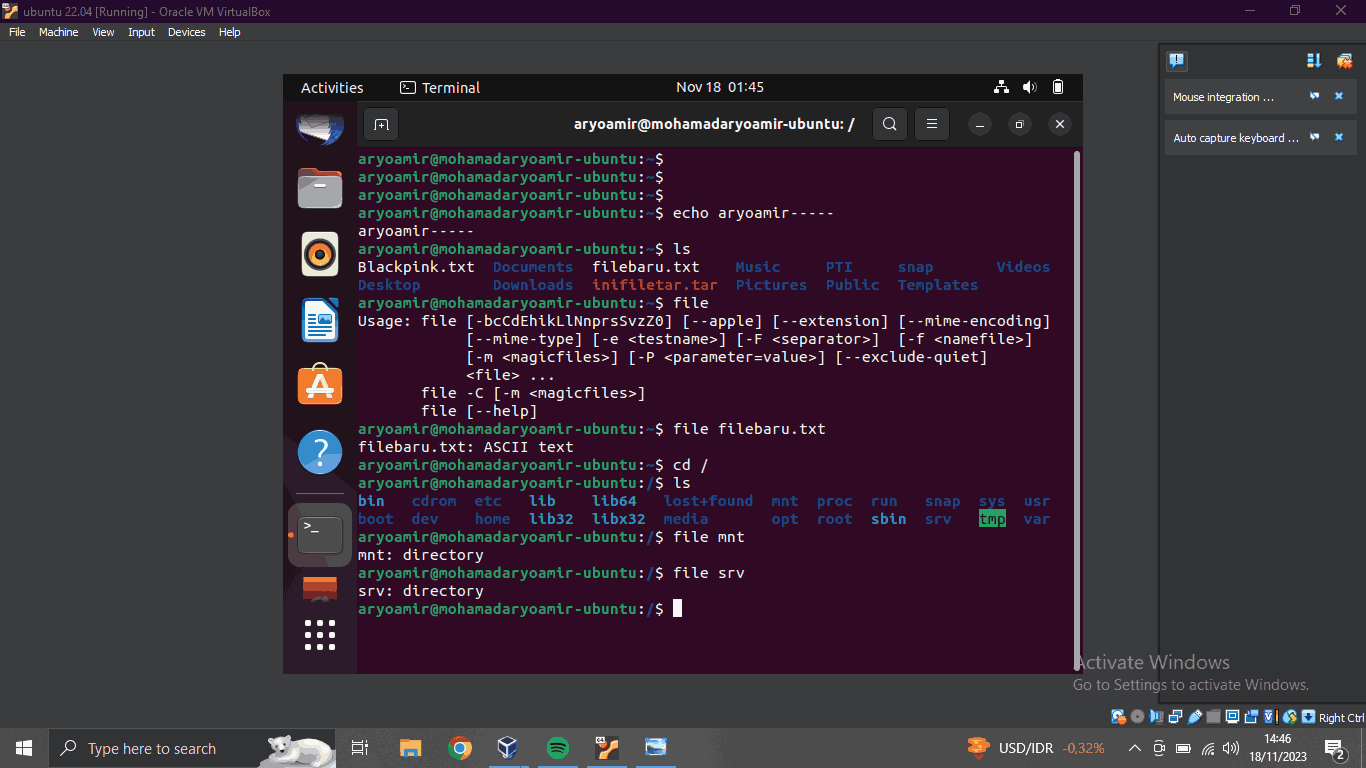Open Google Chrome from Windows taskbar
The width and height of the screenshot is (1366, 768).
[460, 748]
